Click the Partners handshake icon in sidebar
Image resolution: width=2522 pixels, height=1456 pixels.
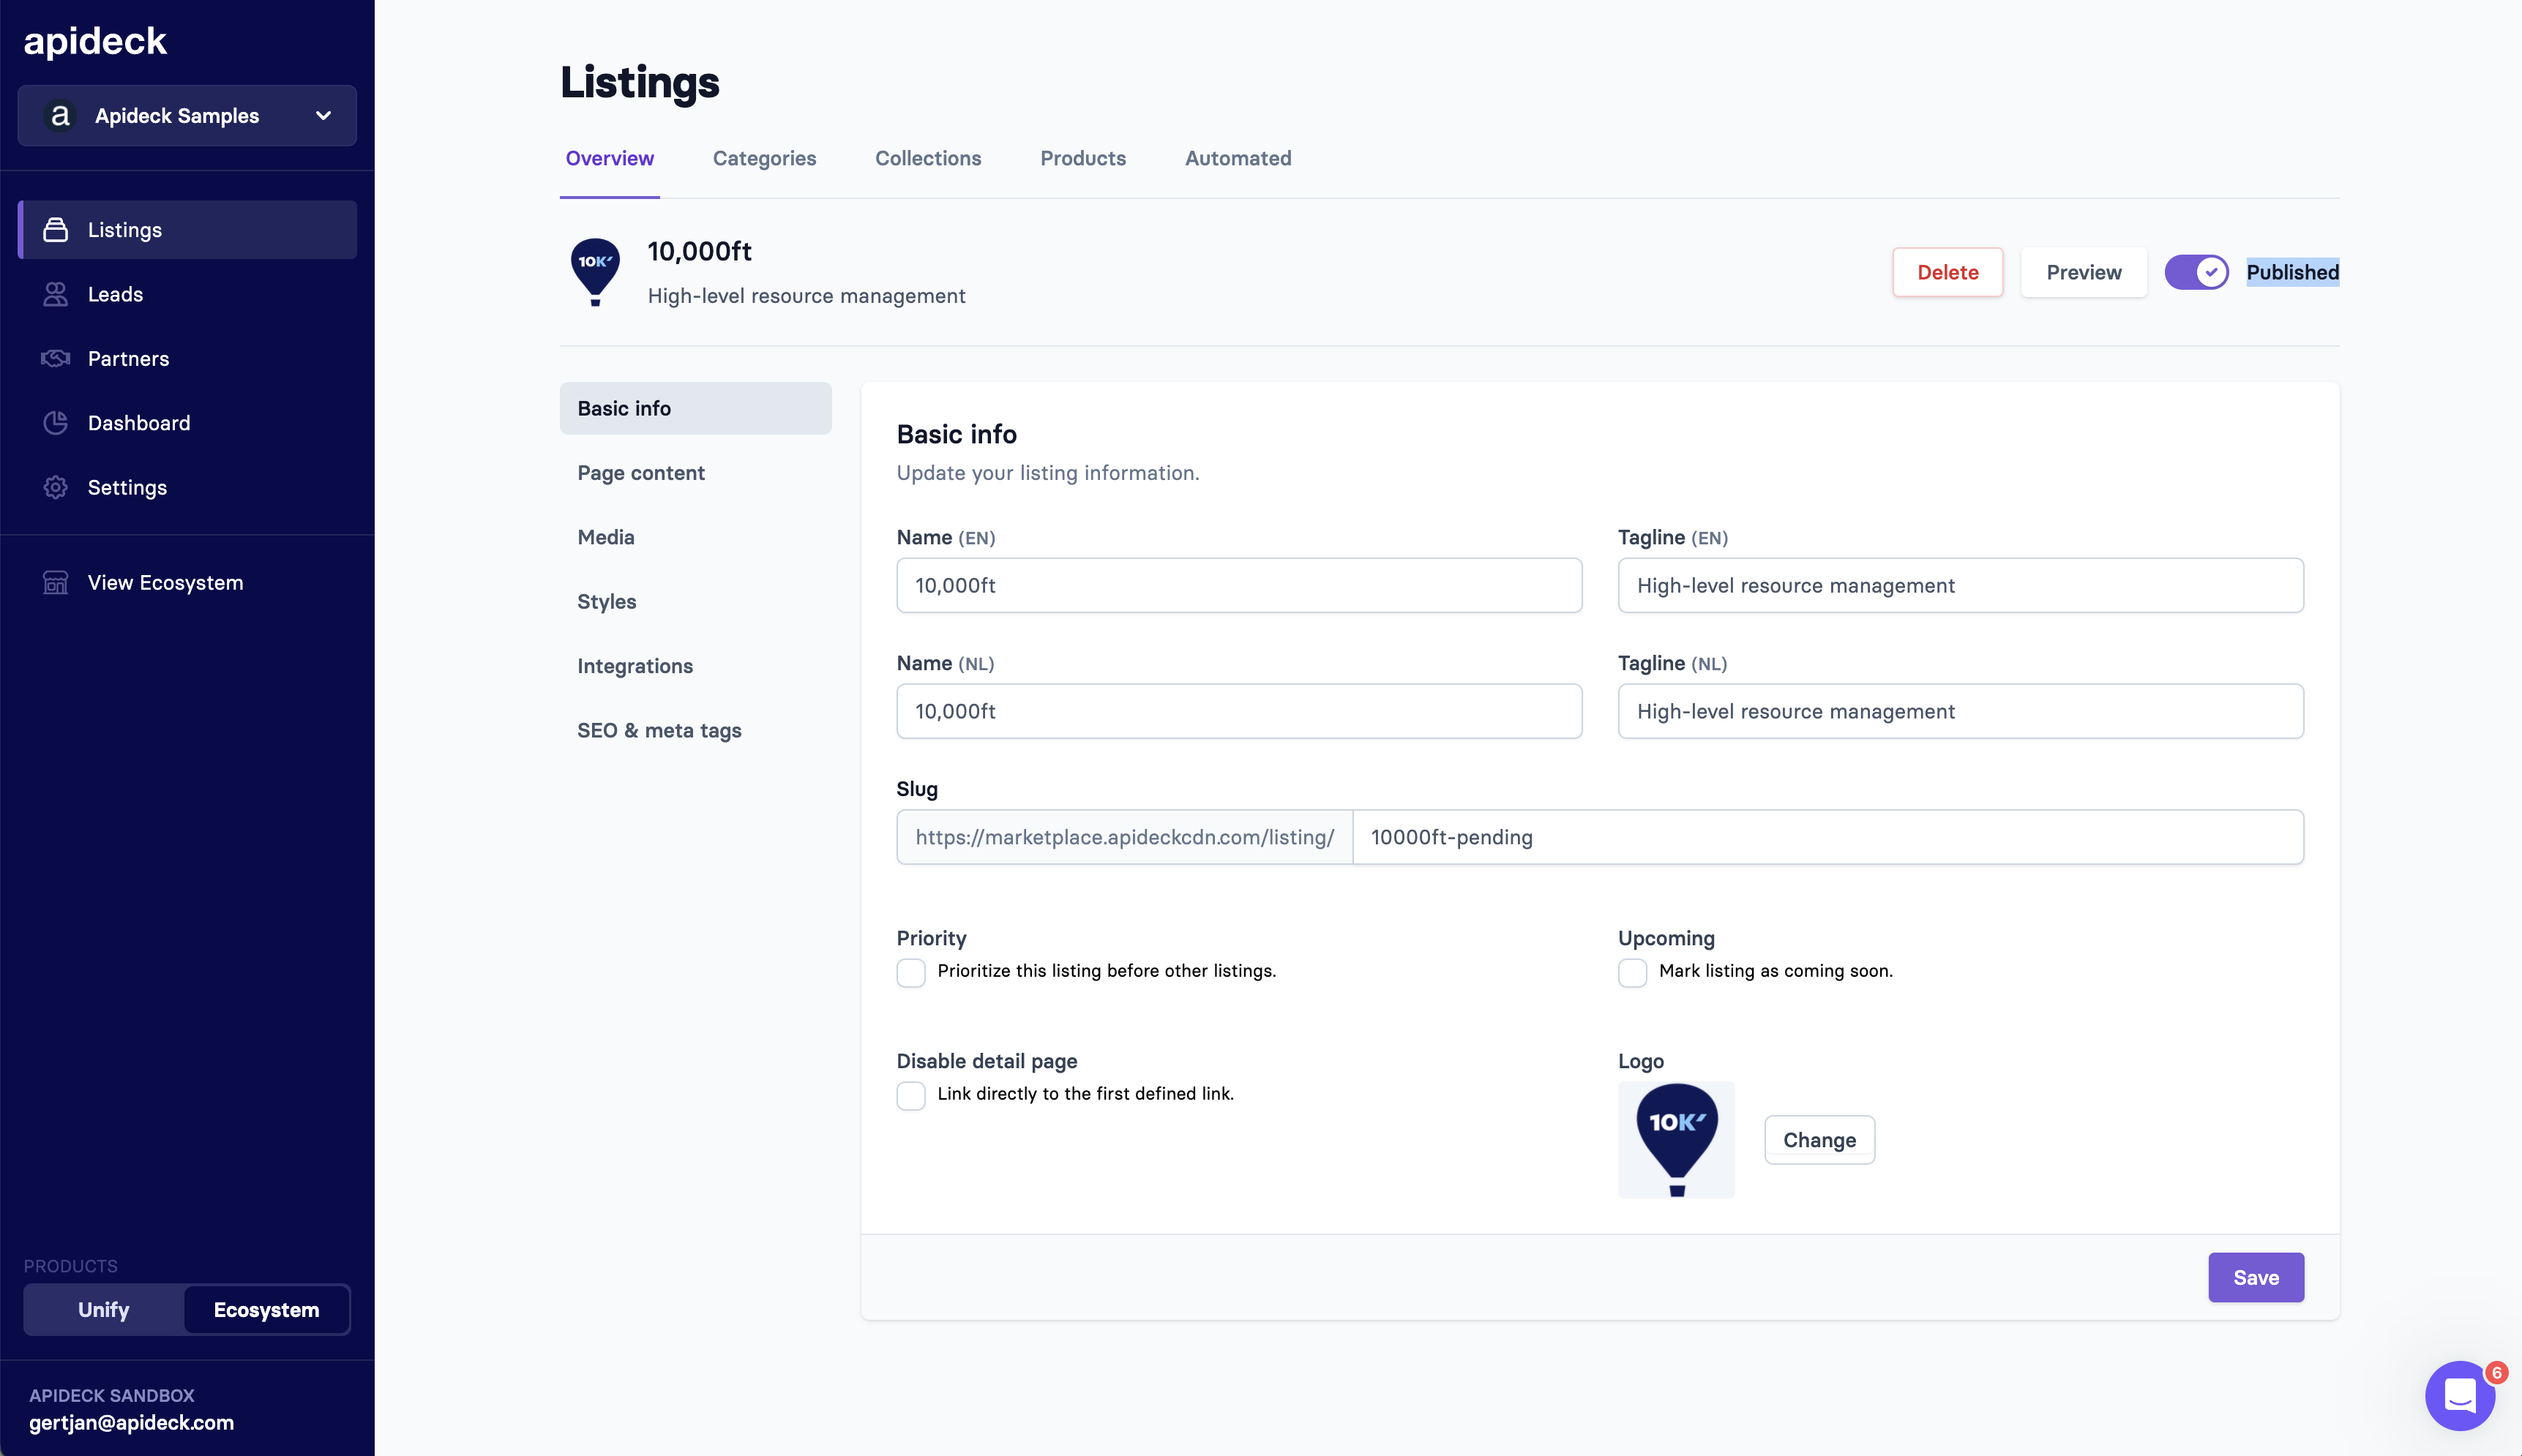click(56, 358)
